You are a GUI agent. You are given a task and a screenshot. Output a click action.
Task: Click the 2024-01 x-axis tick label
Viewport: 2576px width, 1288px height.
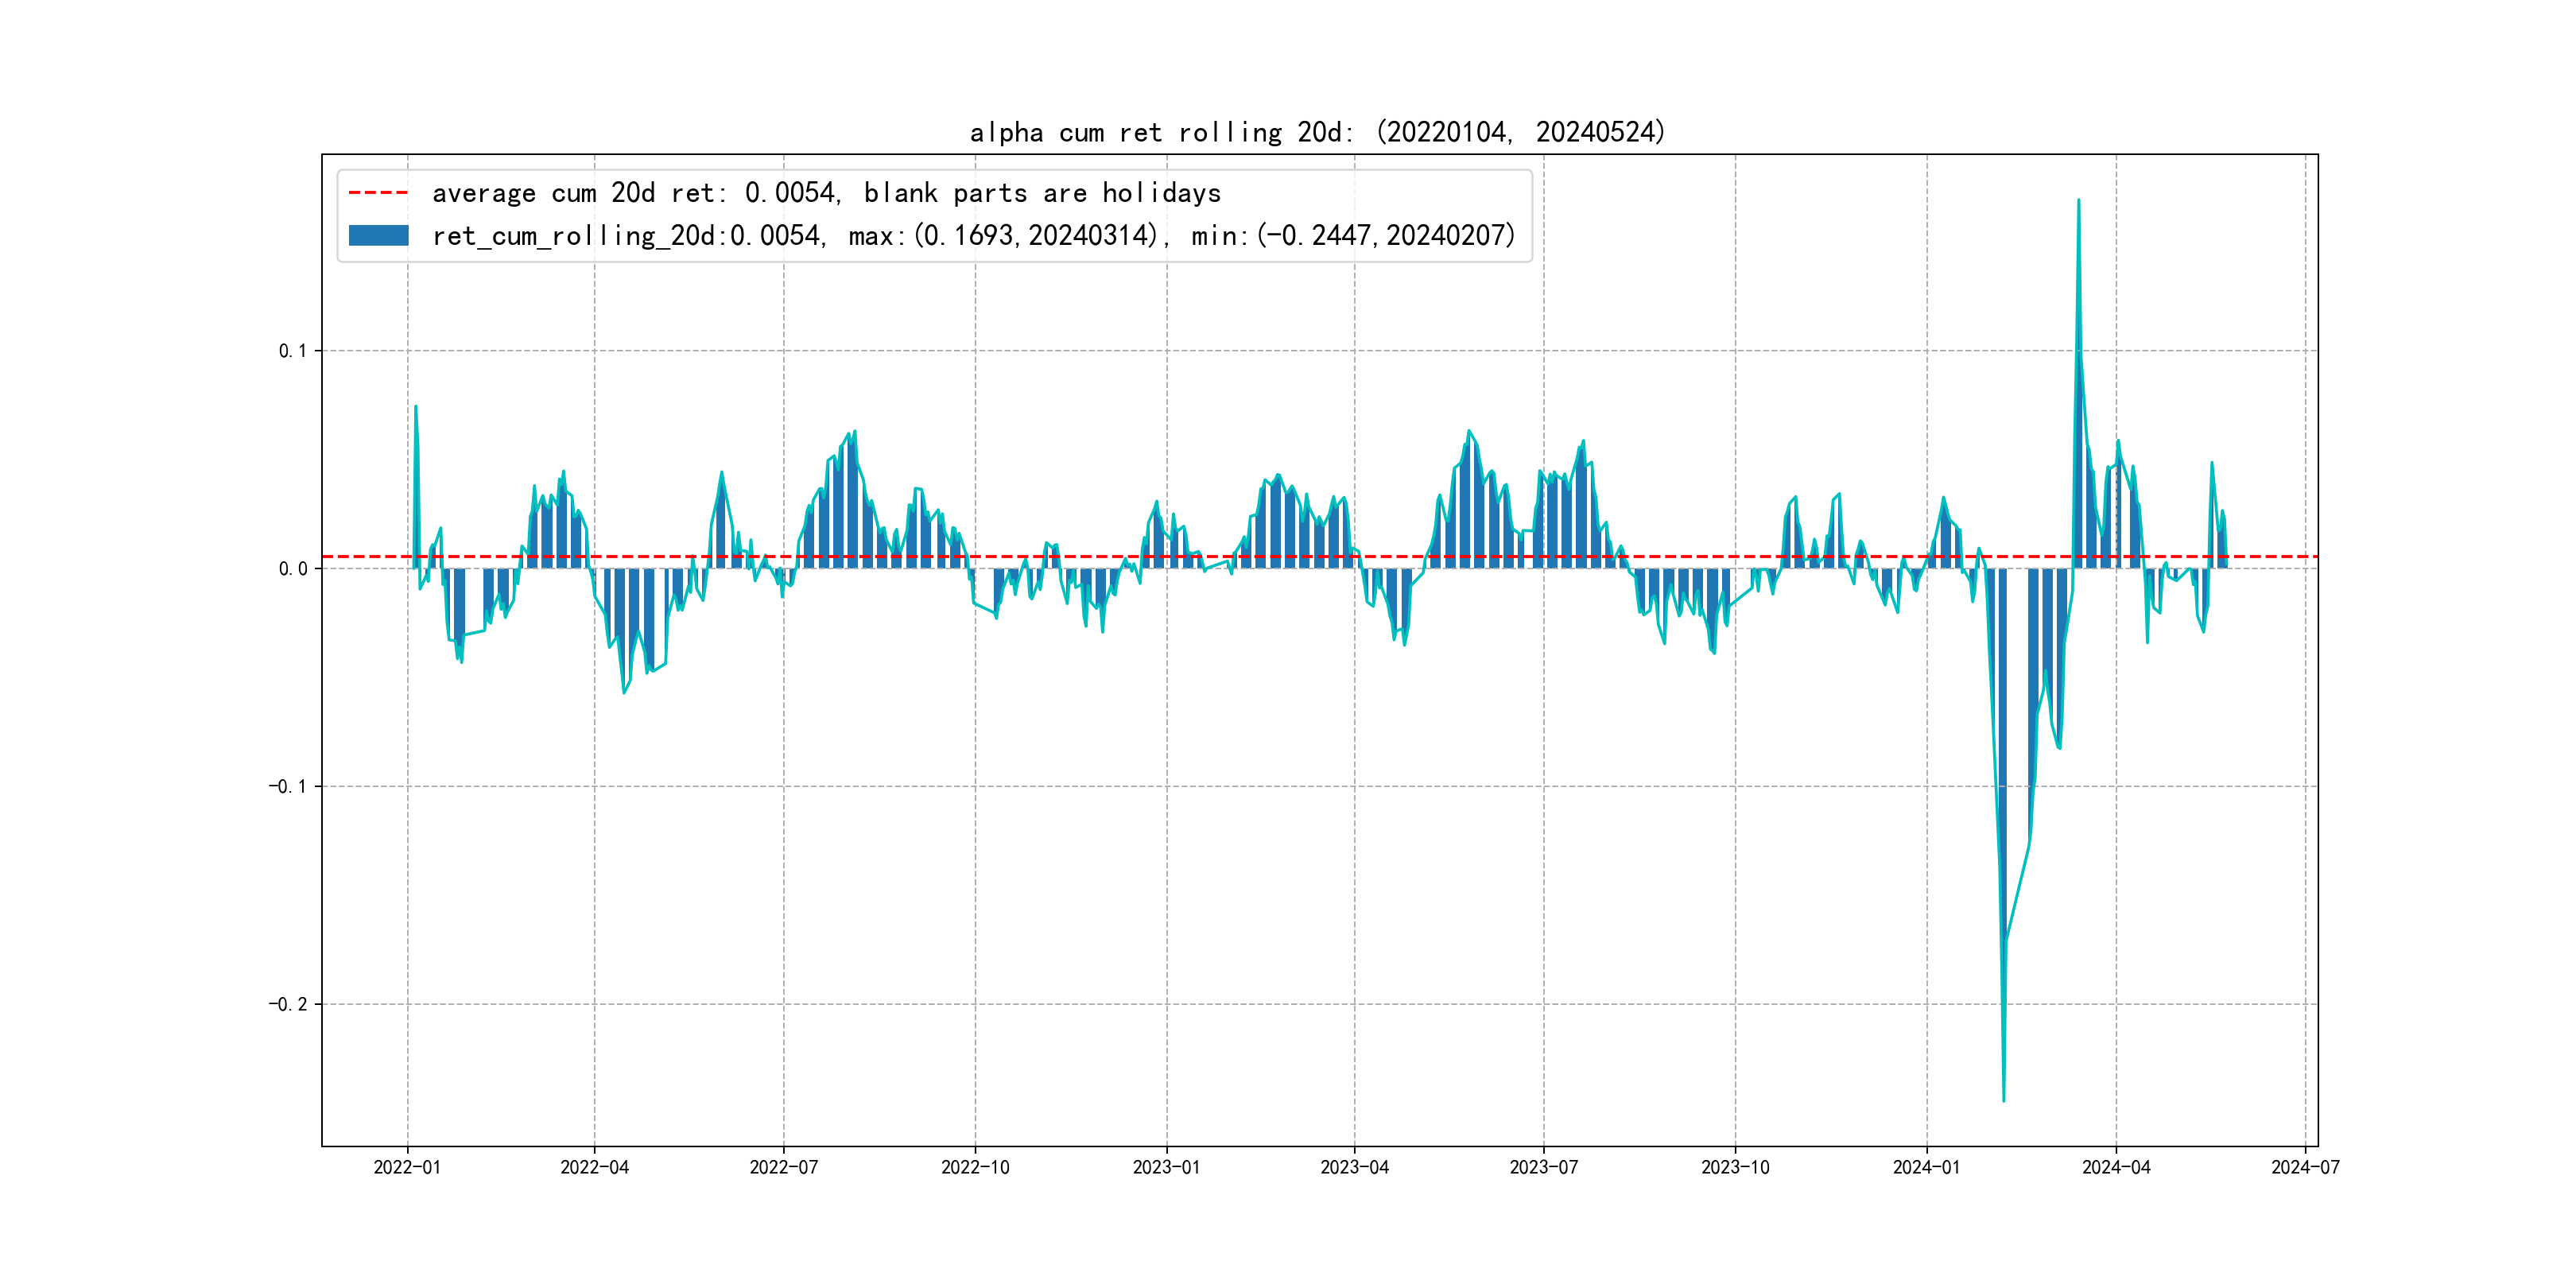(1926, 1167)
